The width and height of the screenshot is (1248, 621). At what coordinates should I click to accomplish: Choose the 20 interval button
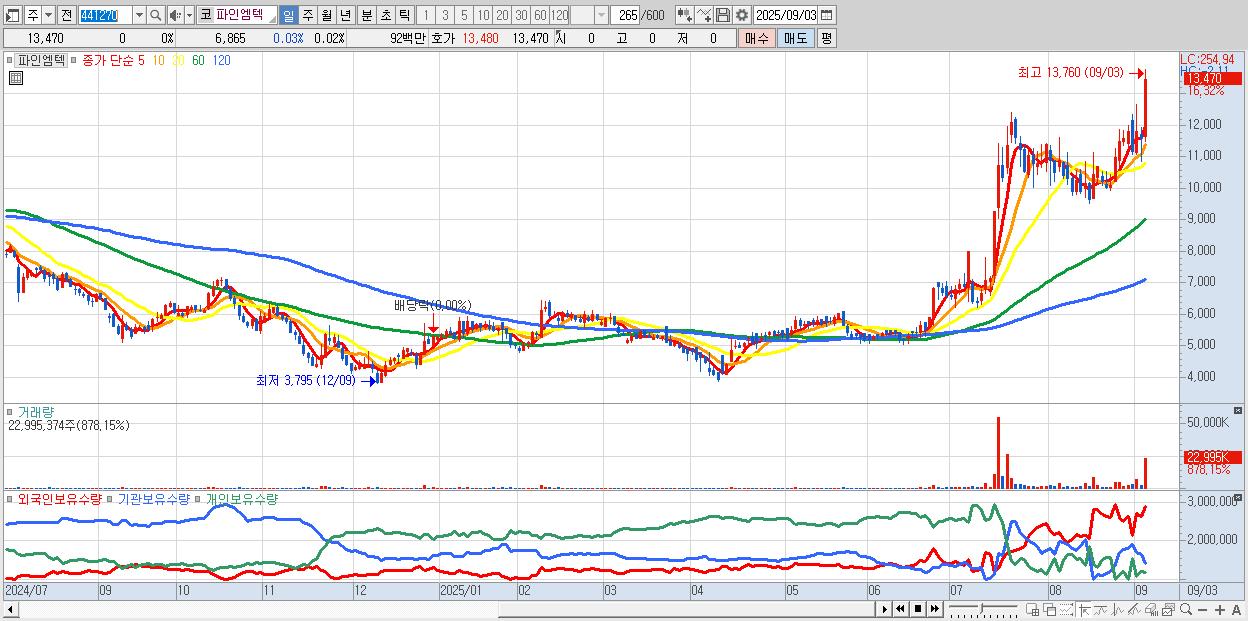click(502, 16)
